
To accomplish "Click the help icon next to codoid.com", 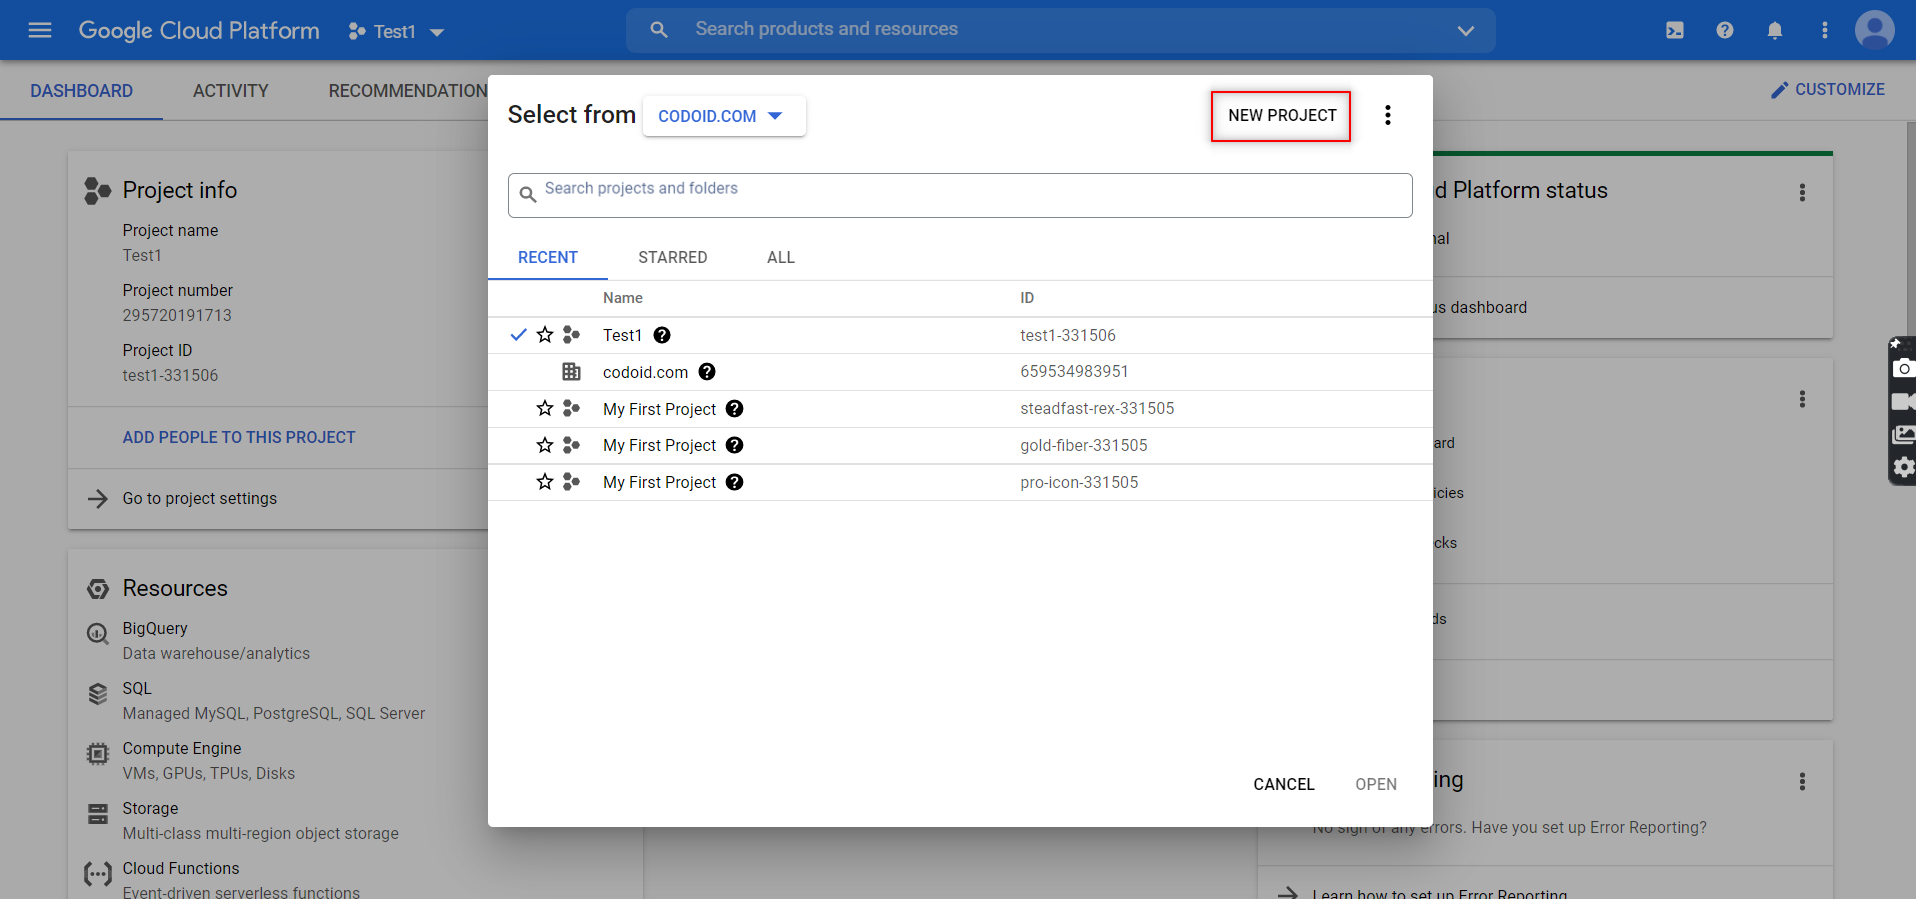I will coord(707,372).
